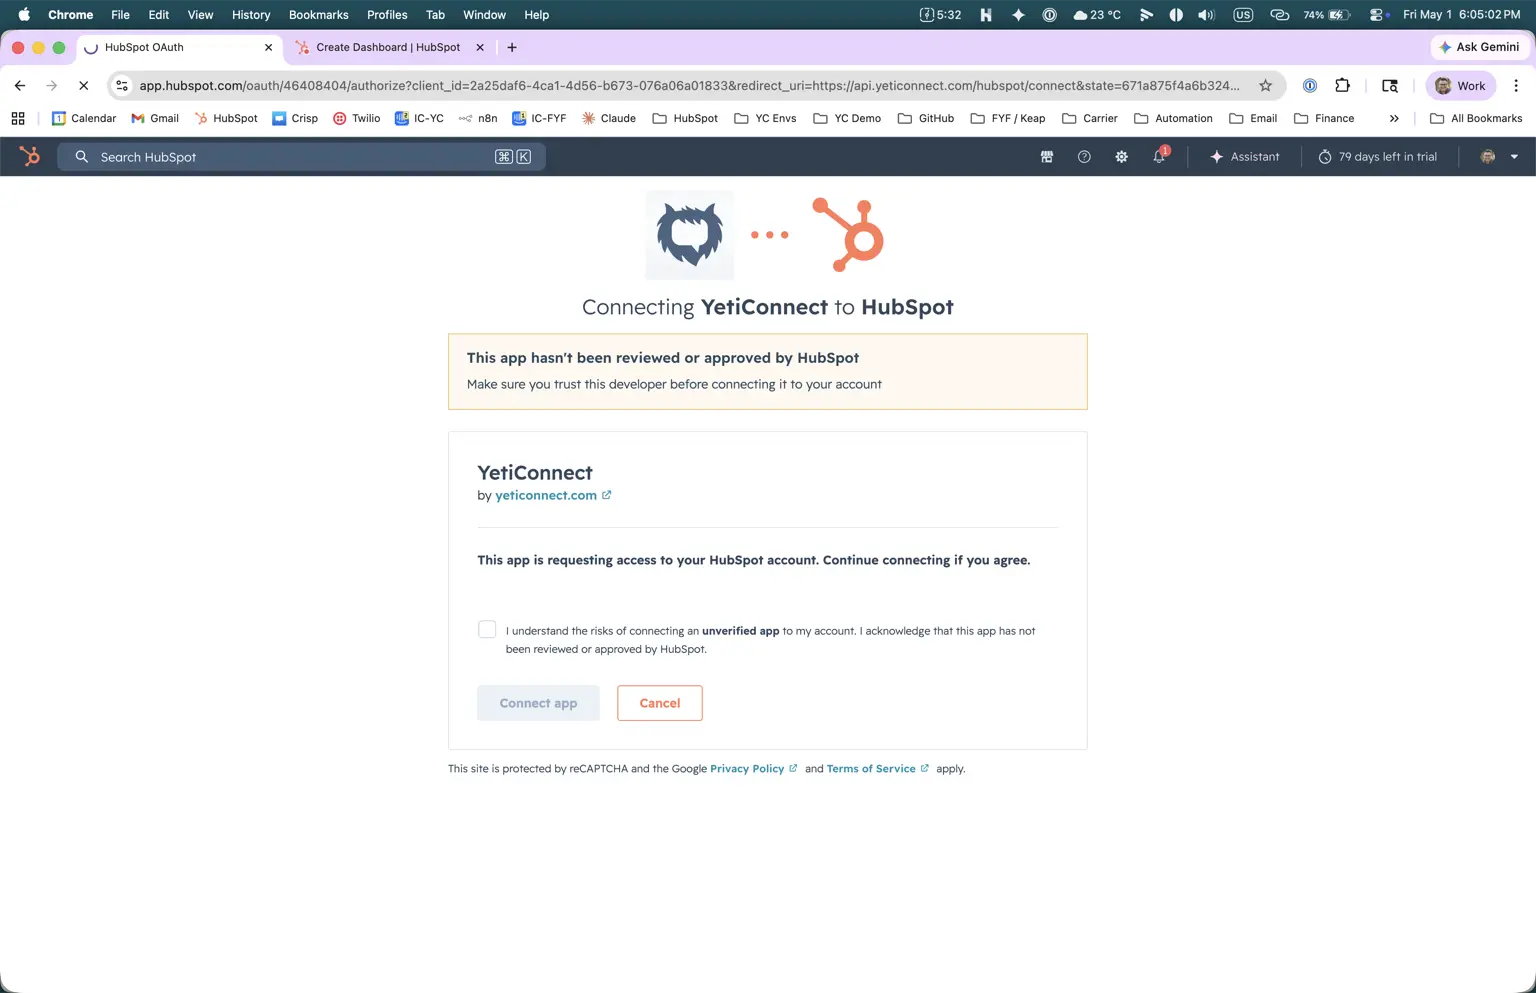The image size is (1536, 993).
Task: Open the Gmail bookmark
Action: tap(155, 118)
